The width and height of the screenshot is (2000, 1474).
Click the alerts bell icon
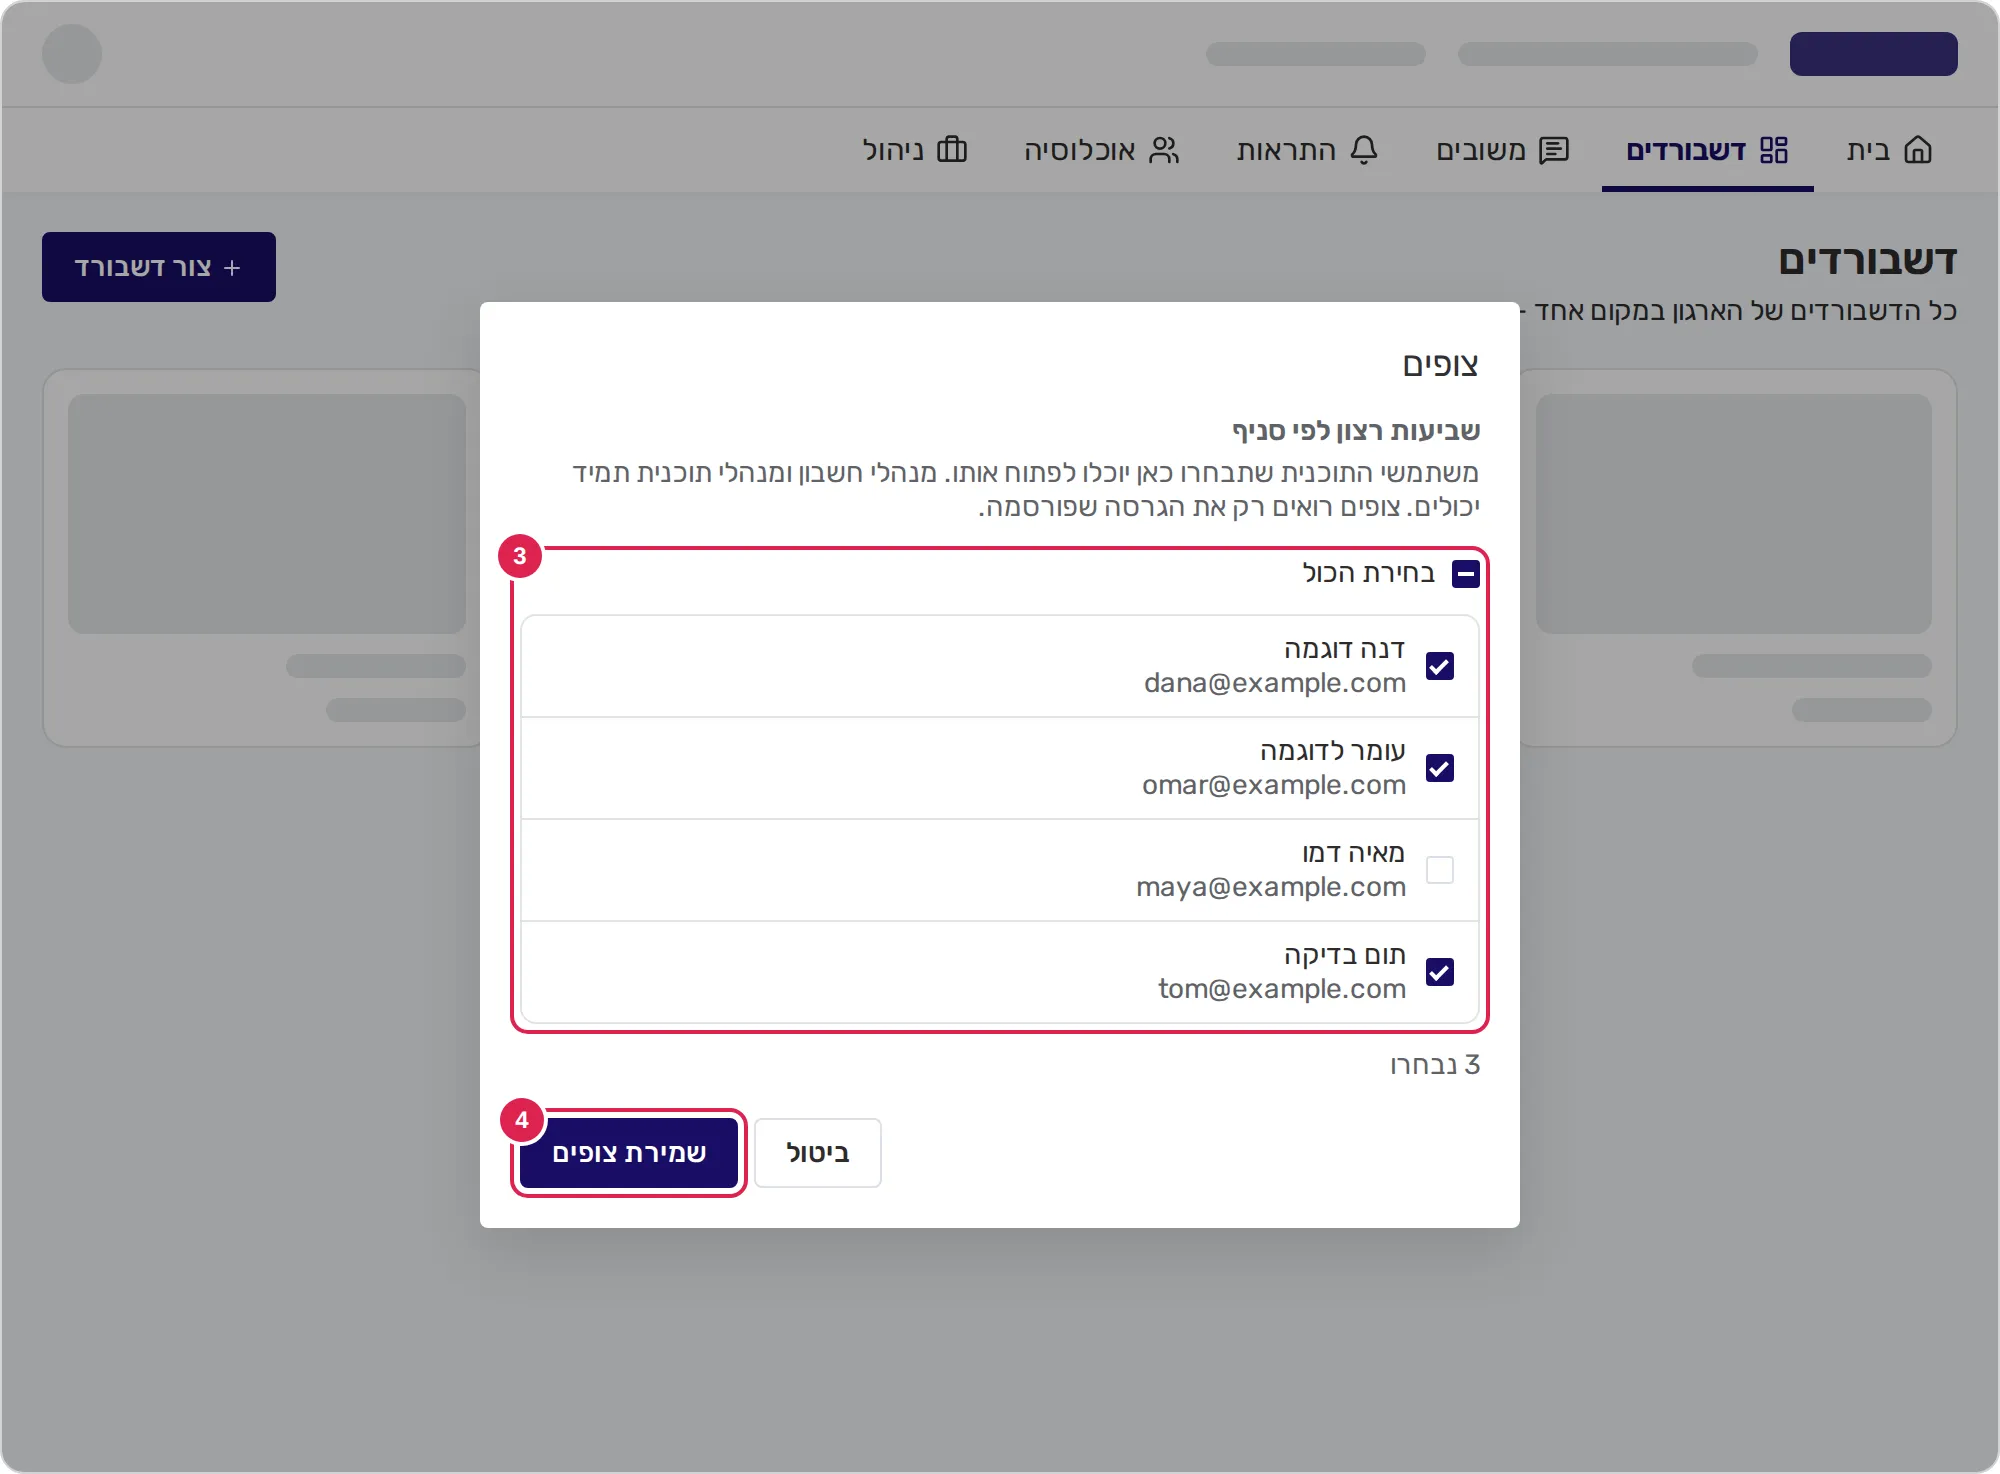[1364, 150]
